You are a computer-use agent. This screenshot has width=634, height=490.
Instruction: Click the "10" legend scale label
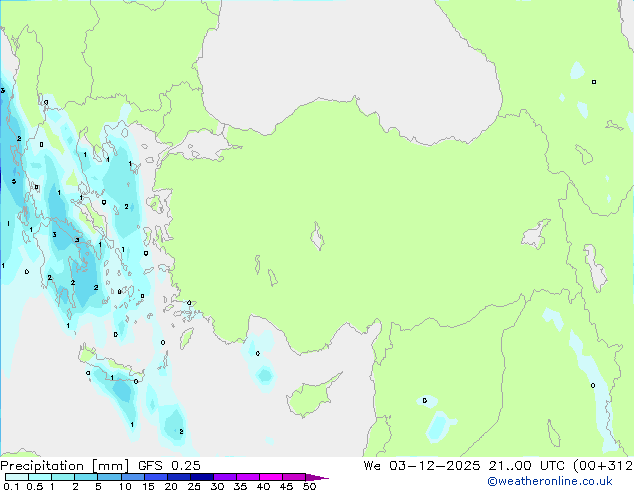125,486
